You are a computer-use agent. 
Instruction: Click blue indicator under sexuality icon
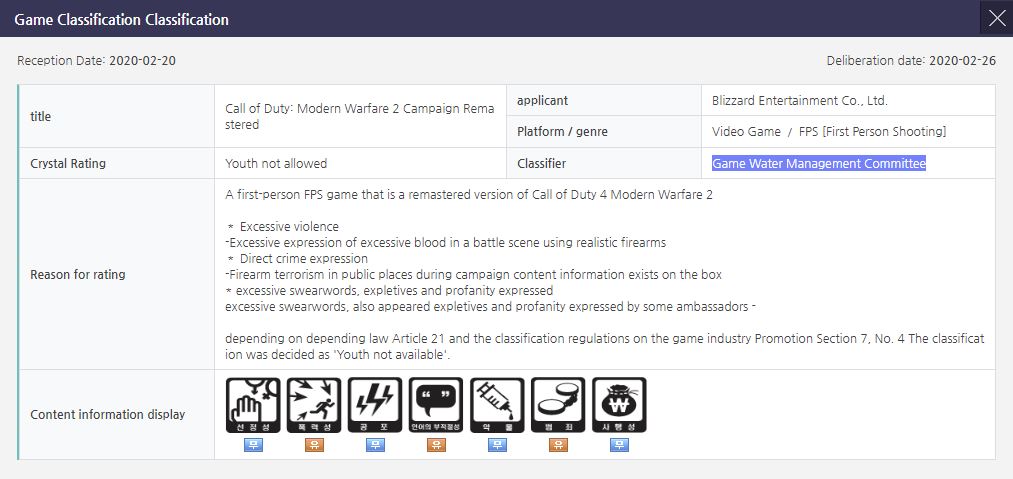tap(252, 445)
